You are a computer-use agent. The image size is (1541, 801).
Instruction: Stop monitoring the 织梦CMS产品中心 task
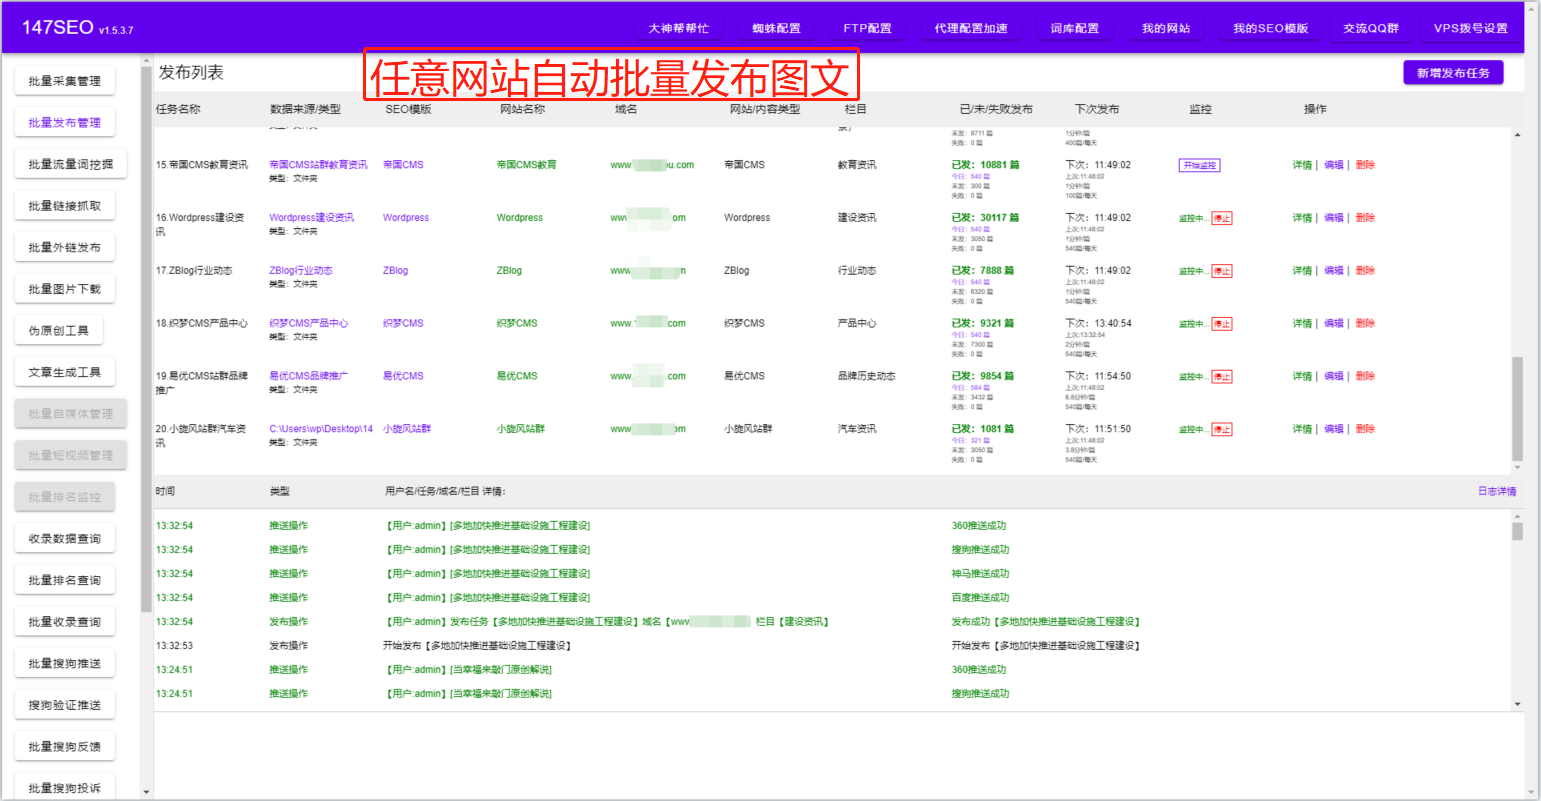click(x=1222, y=323)
